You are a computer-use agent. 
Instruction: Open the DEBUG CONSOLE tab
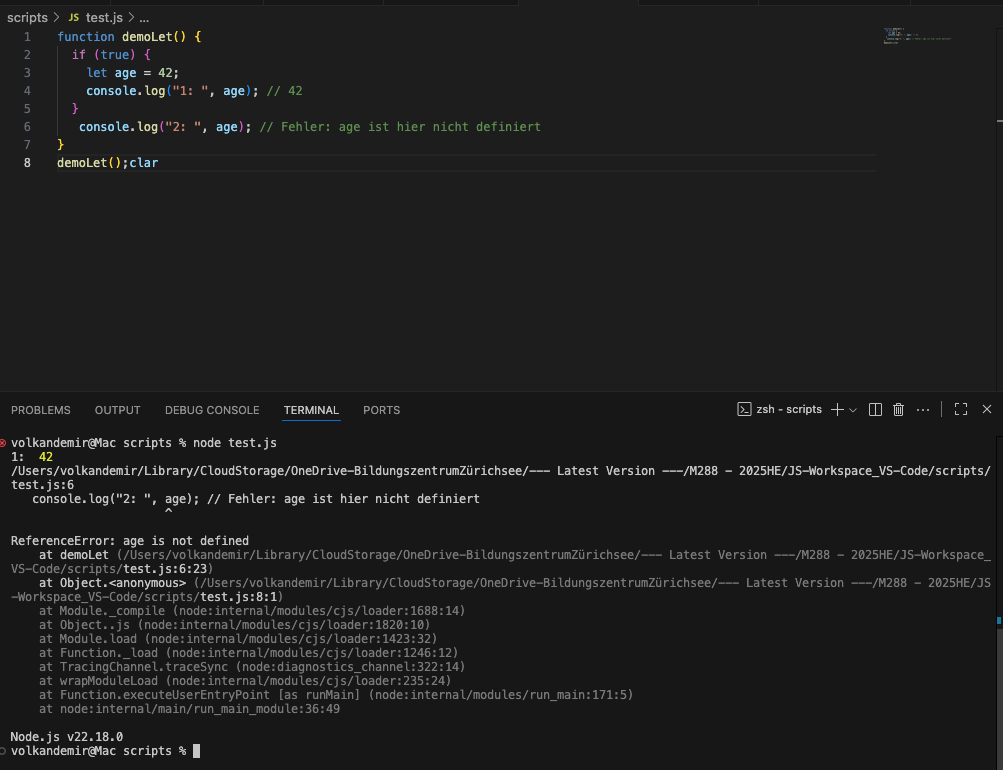pos(212,411)
